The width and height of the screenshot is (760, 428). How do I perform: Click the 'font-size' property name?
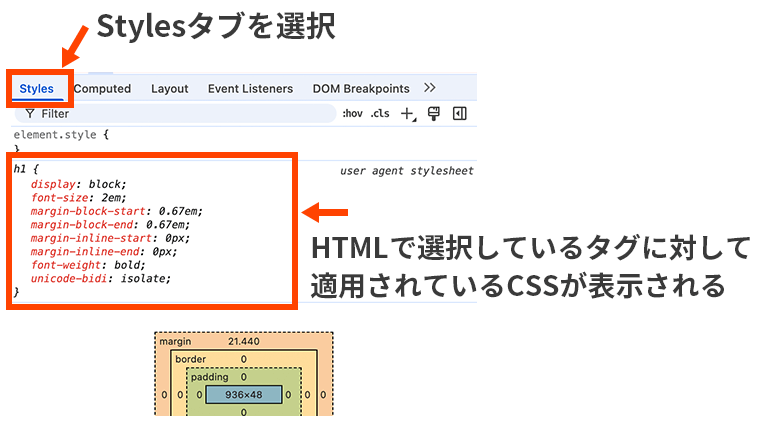pos(60,198)
